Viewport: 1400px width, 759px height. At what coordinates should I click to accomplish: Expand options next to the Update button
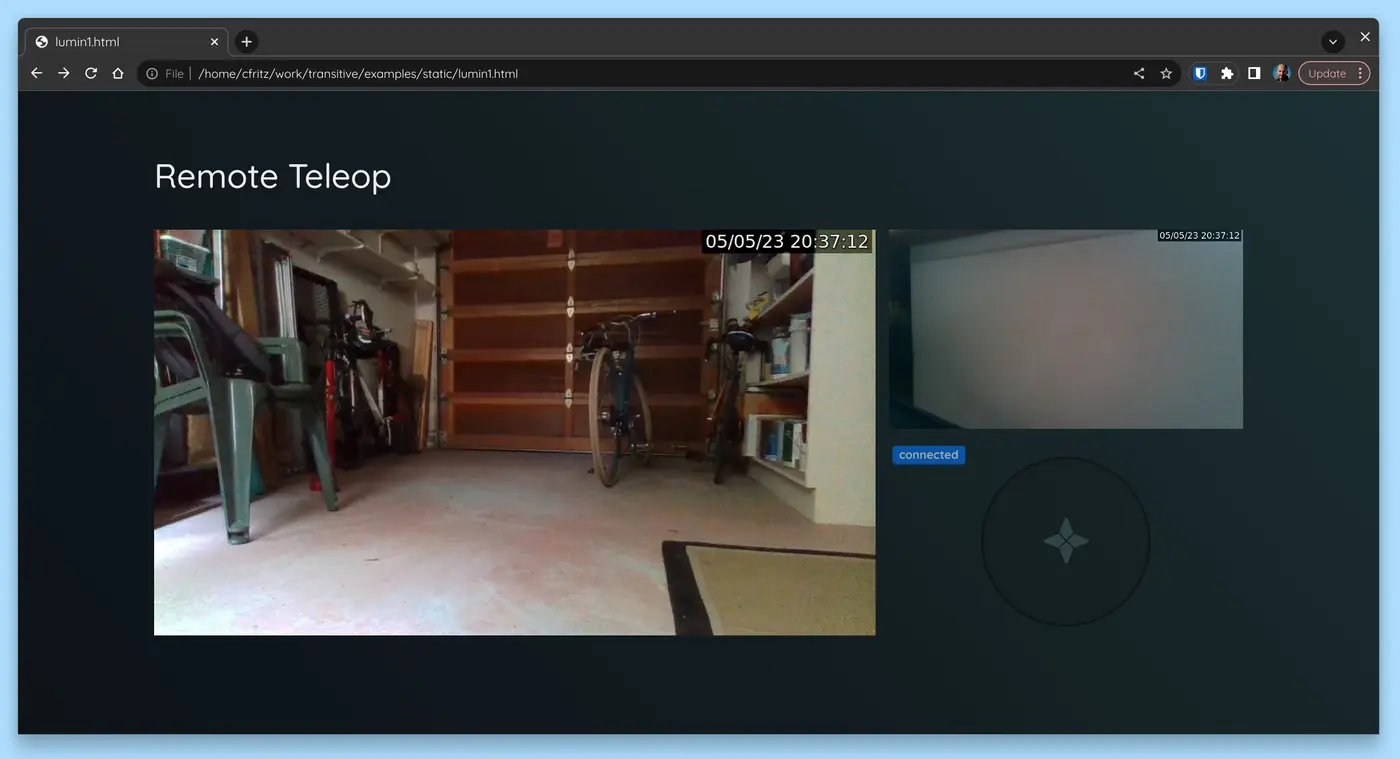1360,72
